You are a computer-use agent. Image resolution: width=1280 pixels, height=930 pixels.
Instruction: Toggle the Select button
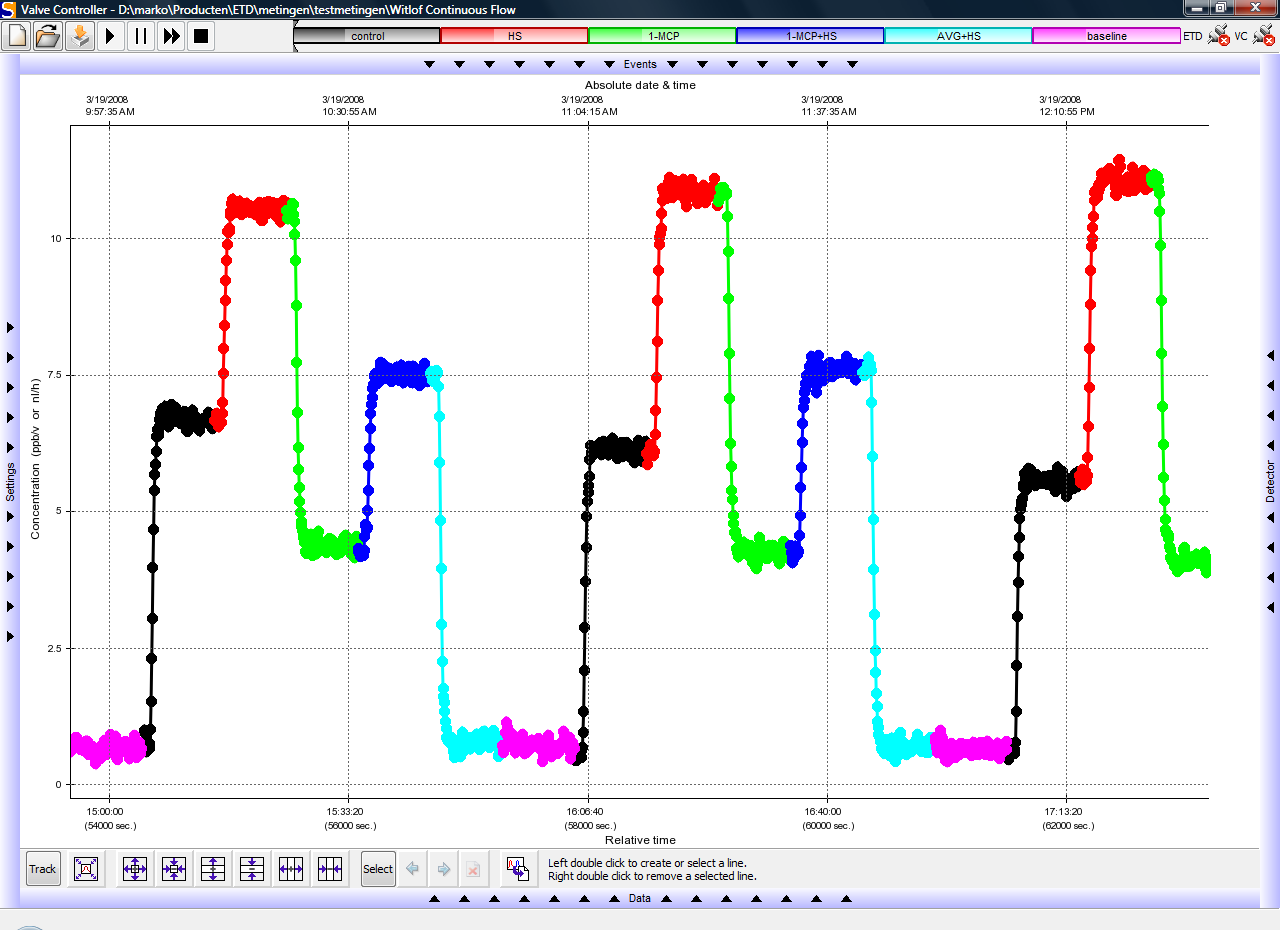point(378,869)
